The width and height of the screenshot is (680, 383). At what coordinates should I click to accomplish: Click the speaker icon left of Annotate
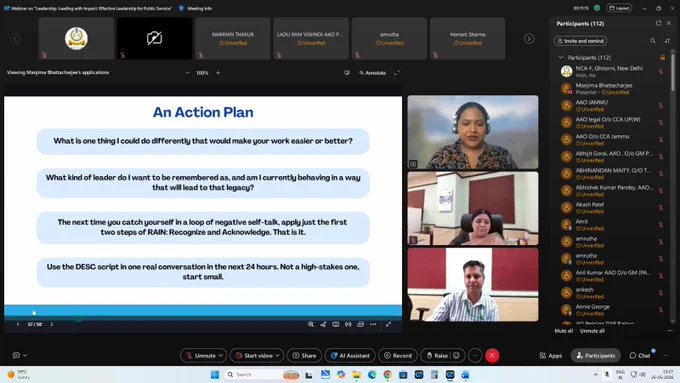tap(347, 73)
